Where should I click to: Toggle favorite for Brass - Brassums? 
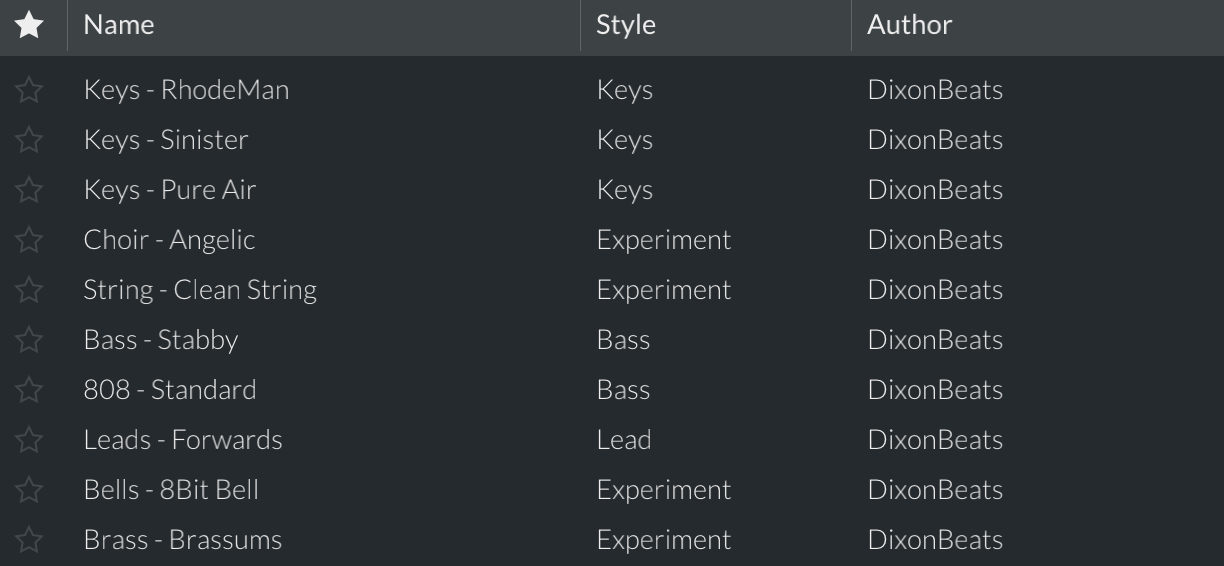click(x=30, y=540)
